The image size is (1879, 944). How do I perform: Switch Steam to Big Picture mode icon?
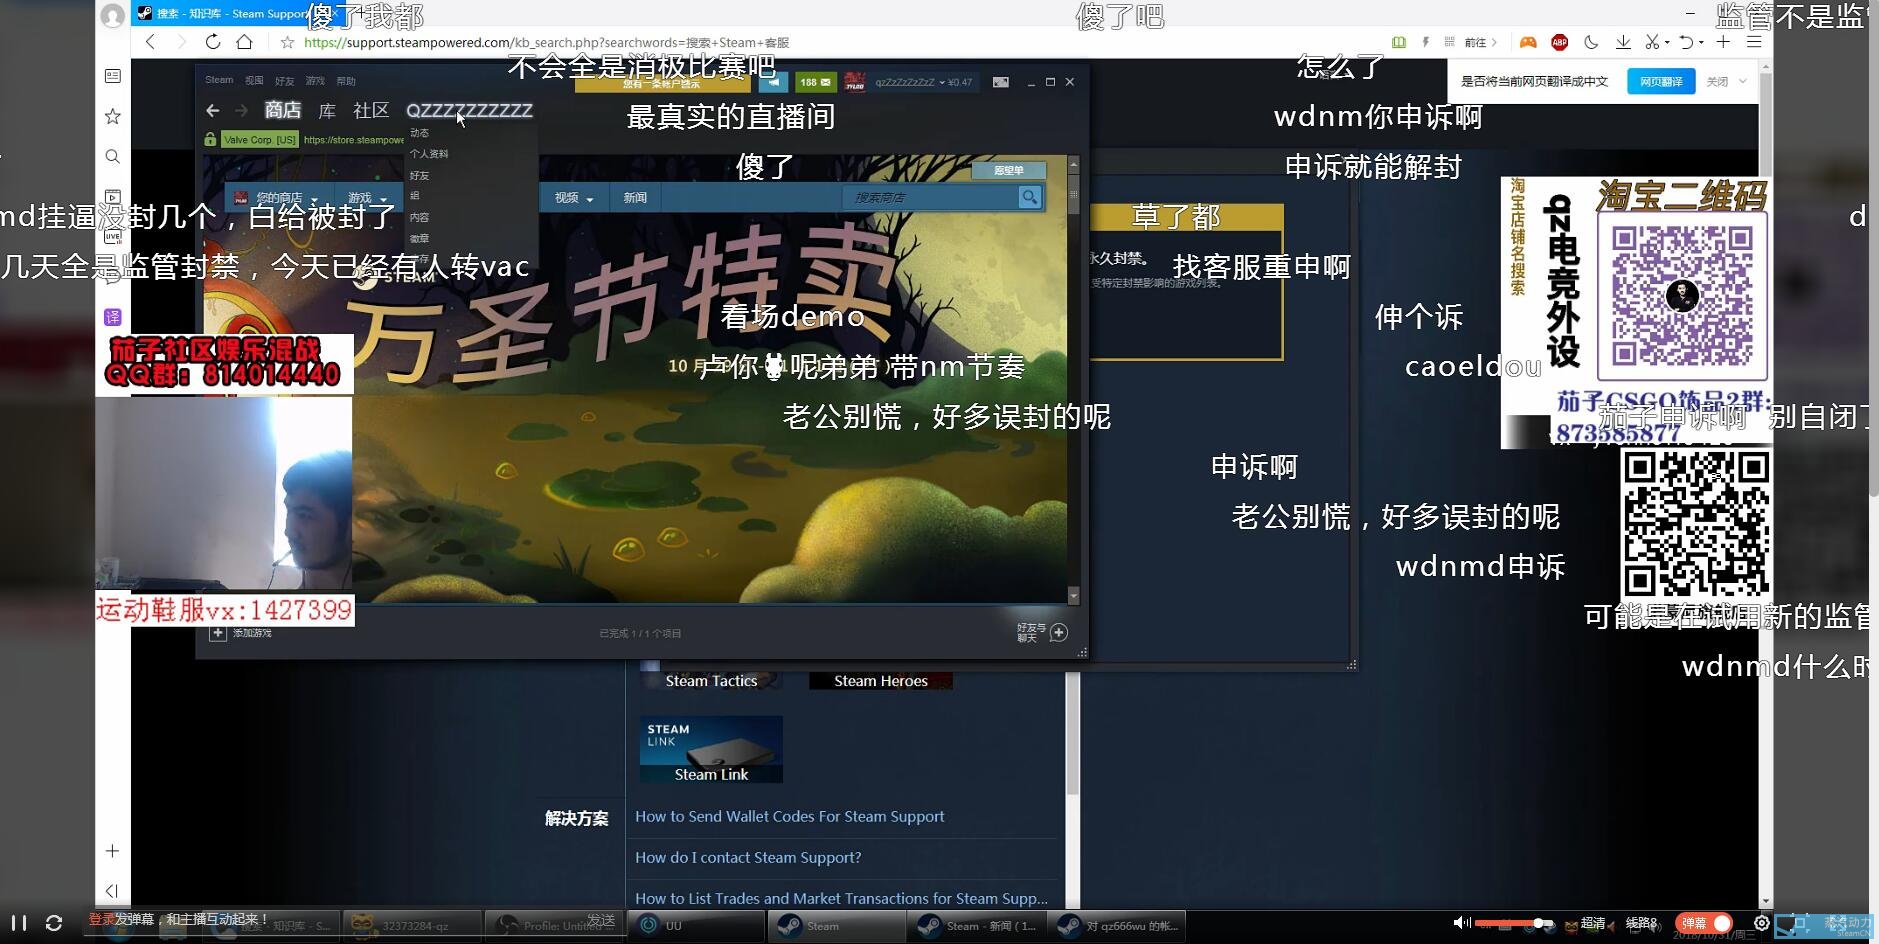coord(1001,82)
